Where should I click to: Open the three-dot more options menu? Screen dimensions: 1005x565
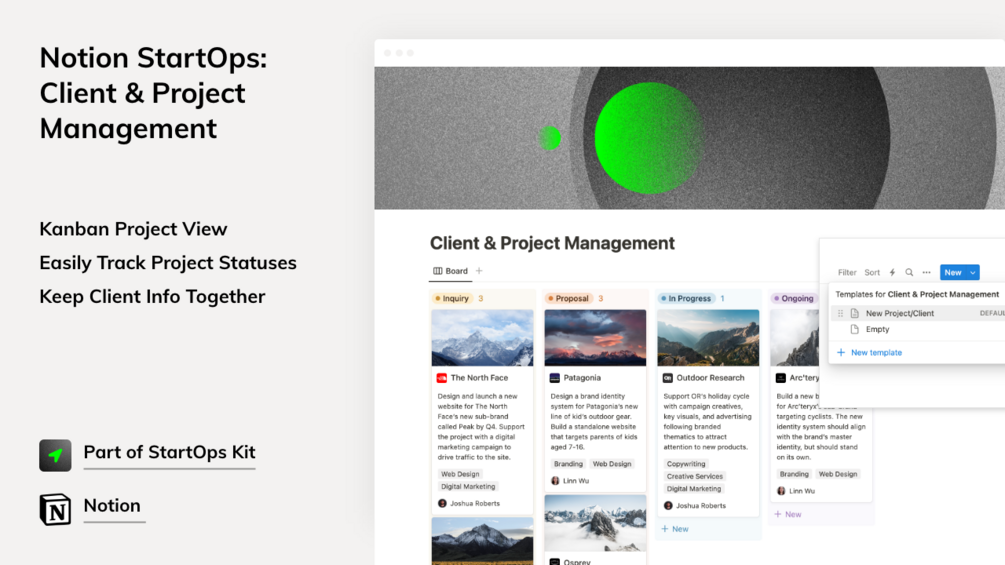926,272
